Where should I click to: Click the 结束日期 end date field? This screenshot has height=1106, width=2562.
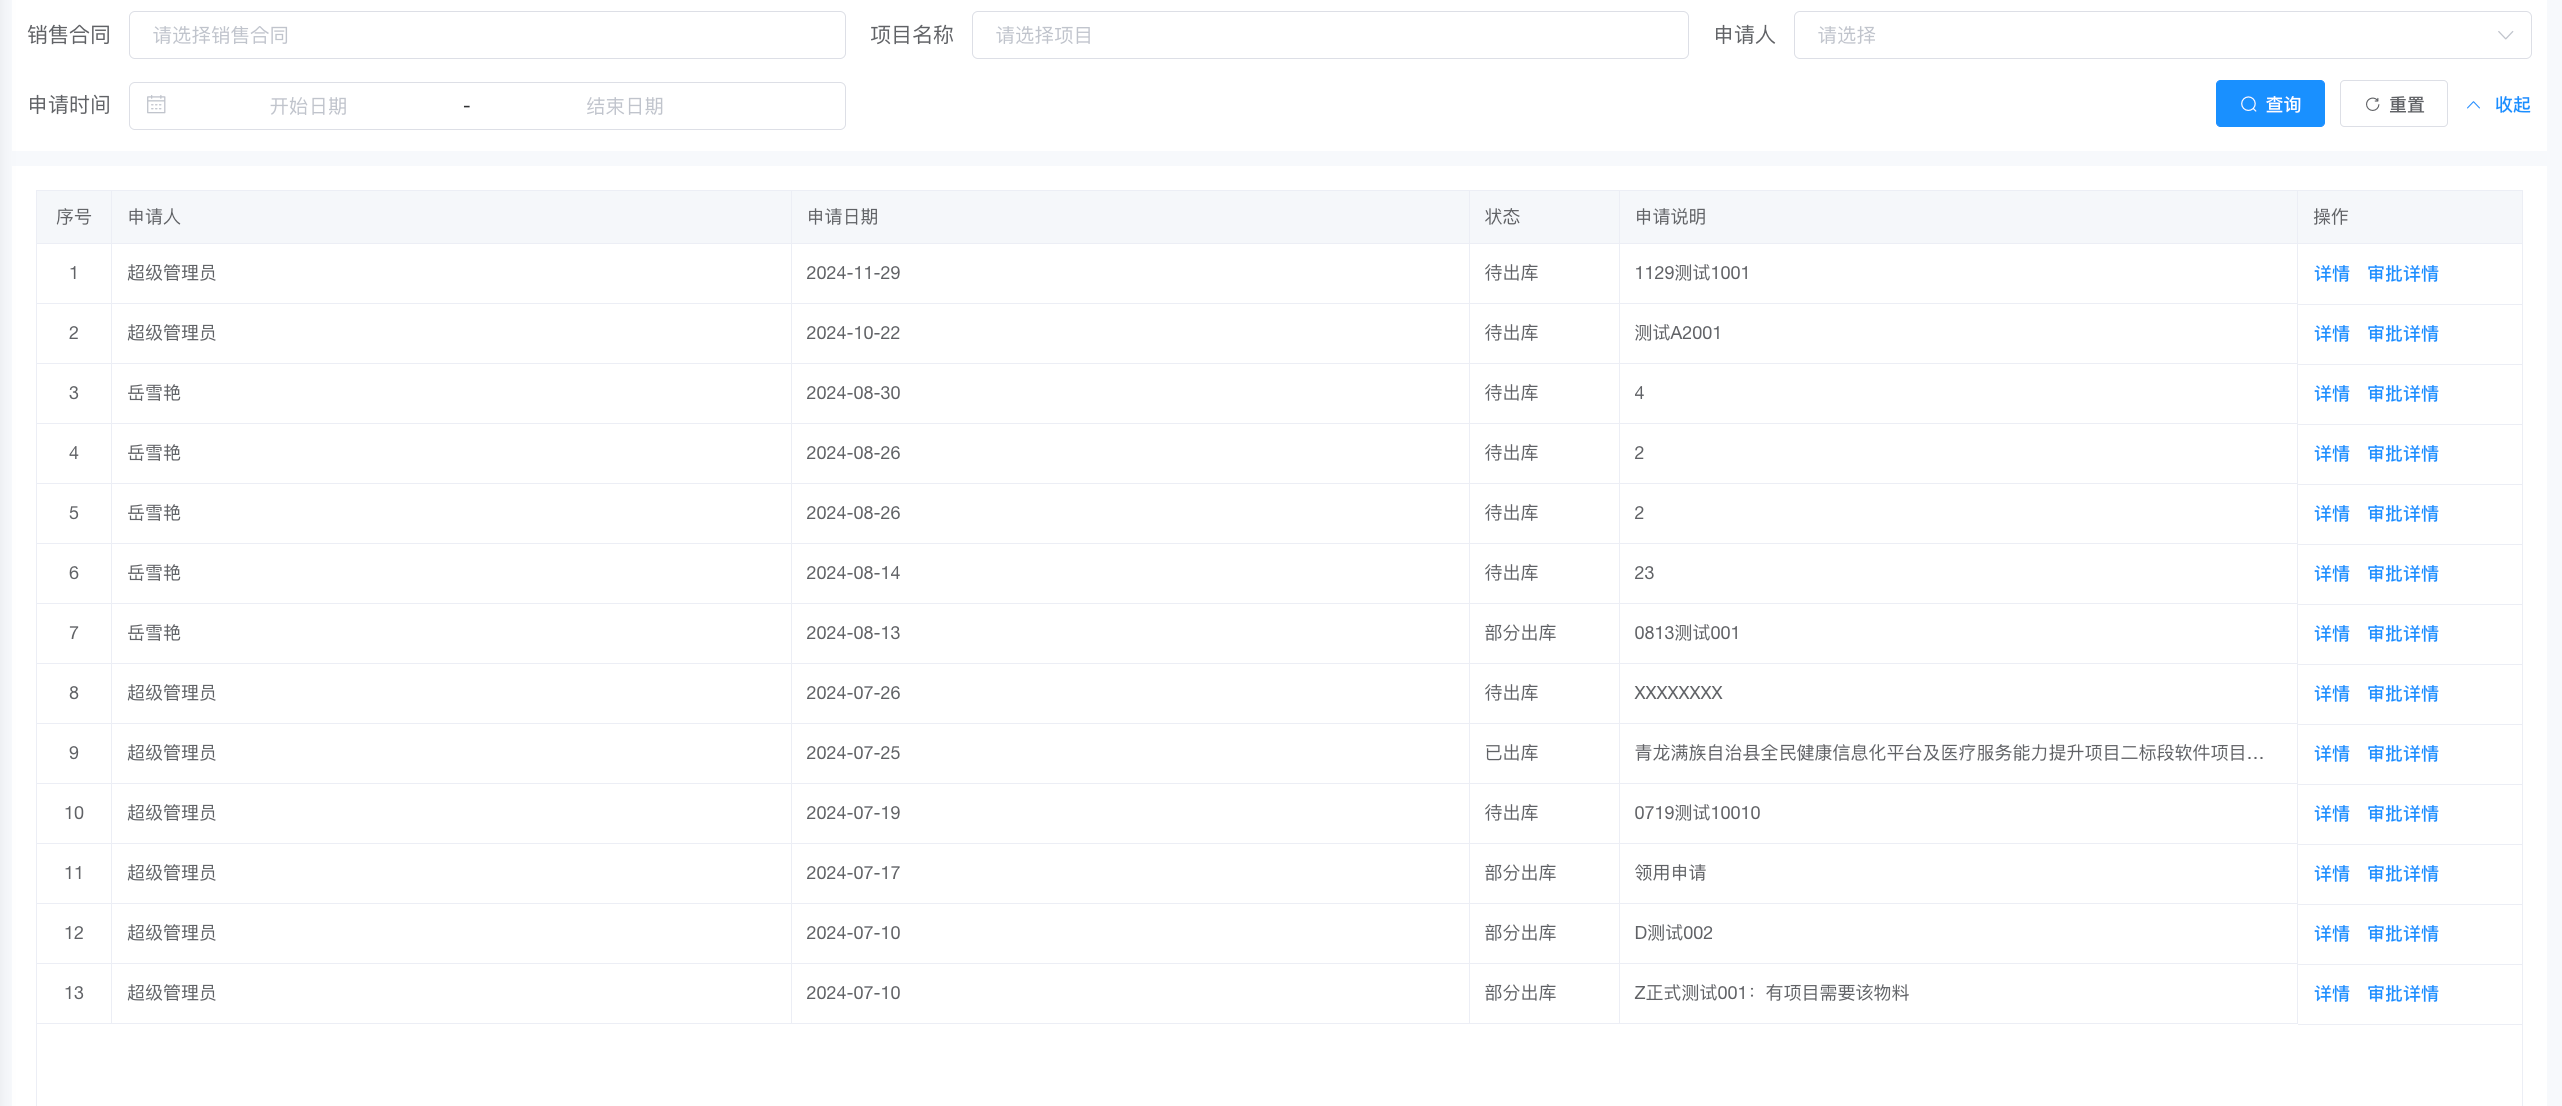(x=624, y=106)
